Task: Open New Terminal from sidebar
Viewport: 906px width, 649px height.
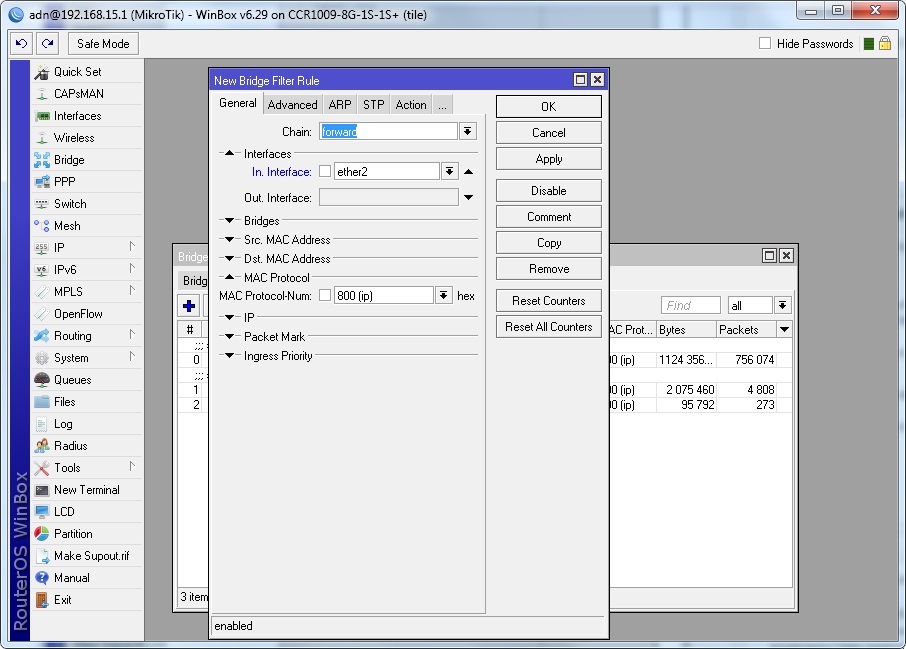Action: [x=86, y=490]
